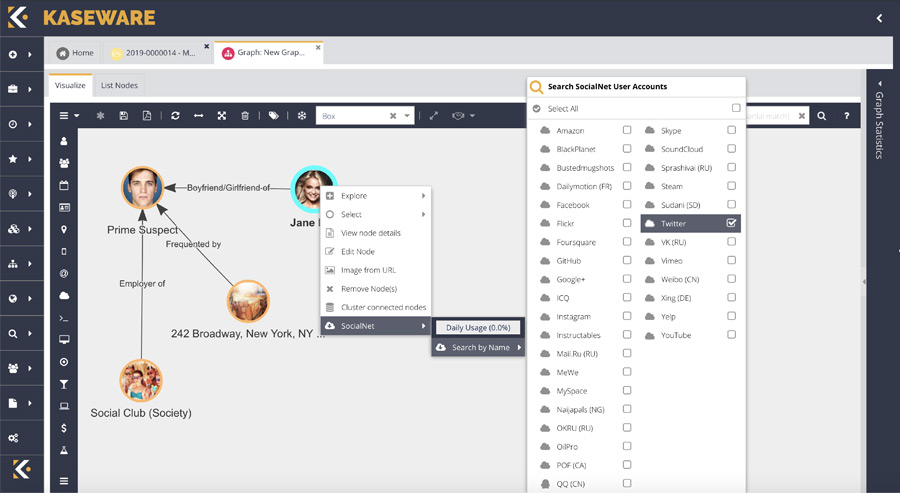900x493 pixels.
Task: Select the group of people node icon
Action: click(x=64, y=163)
